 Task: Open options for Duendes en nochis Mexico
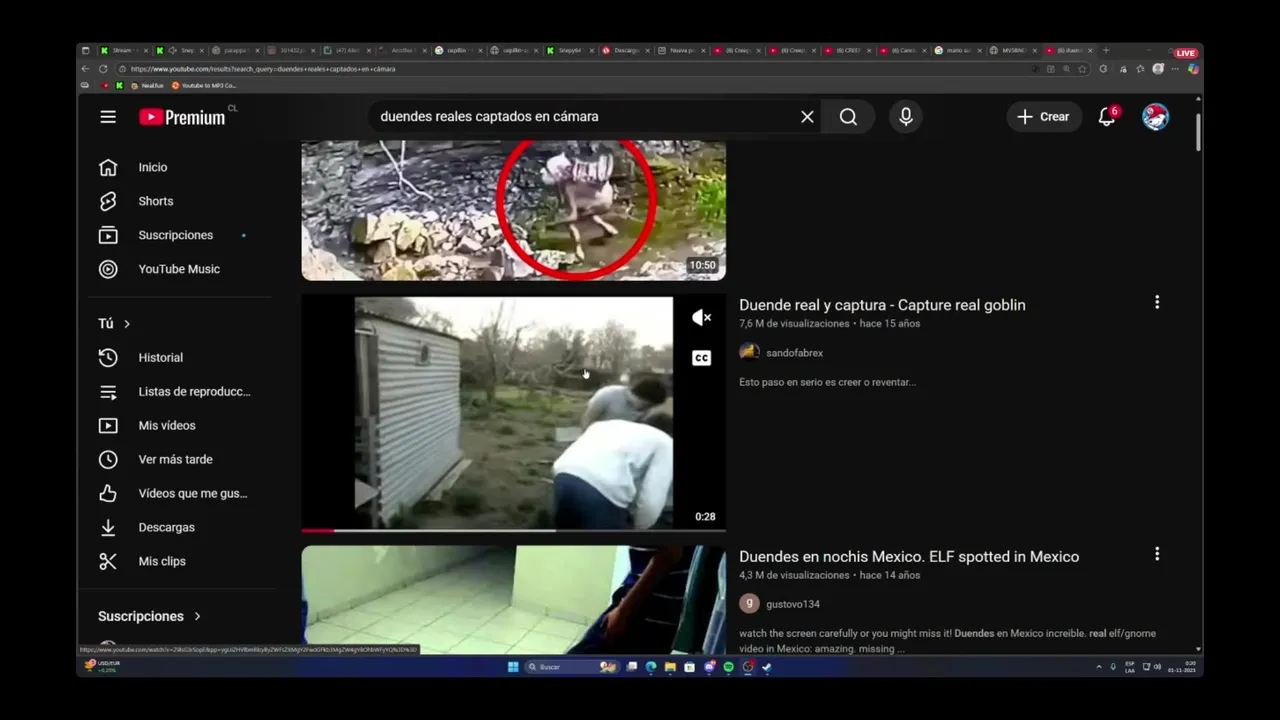[1157, 554]
